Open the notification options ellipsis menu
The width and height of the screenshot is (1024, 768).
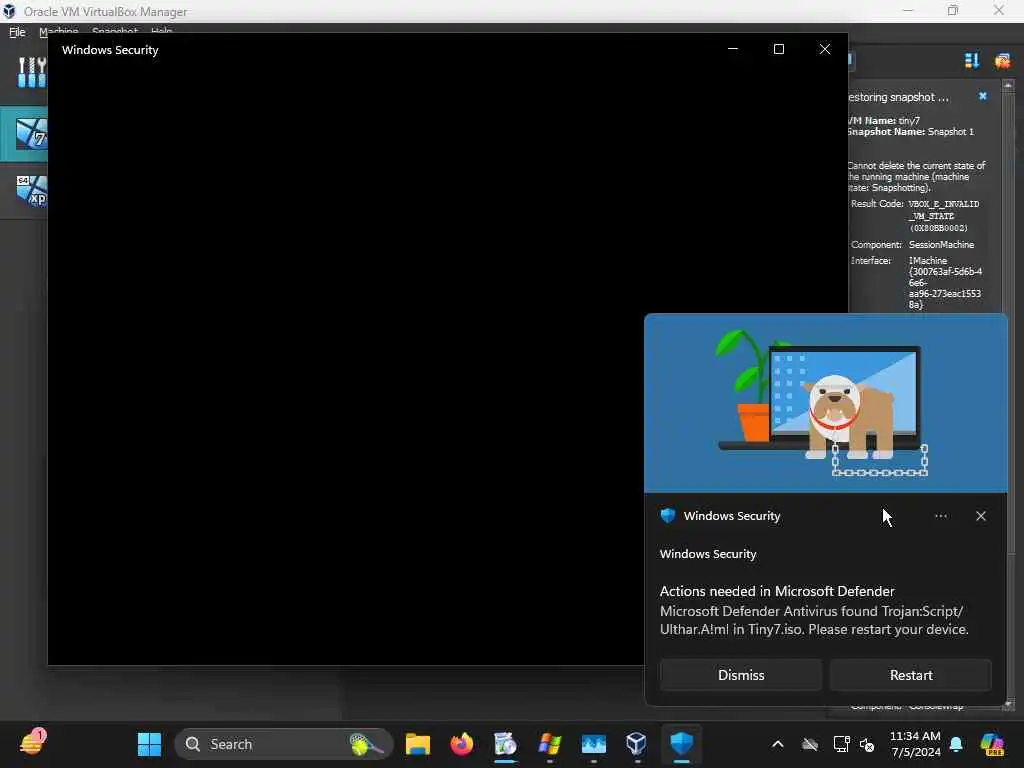[x=940, y=516]
